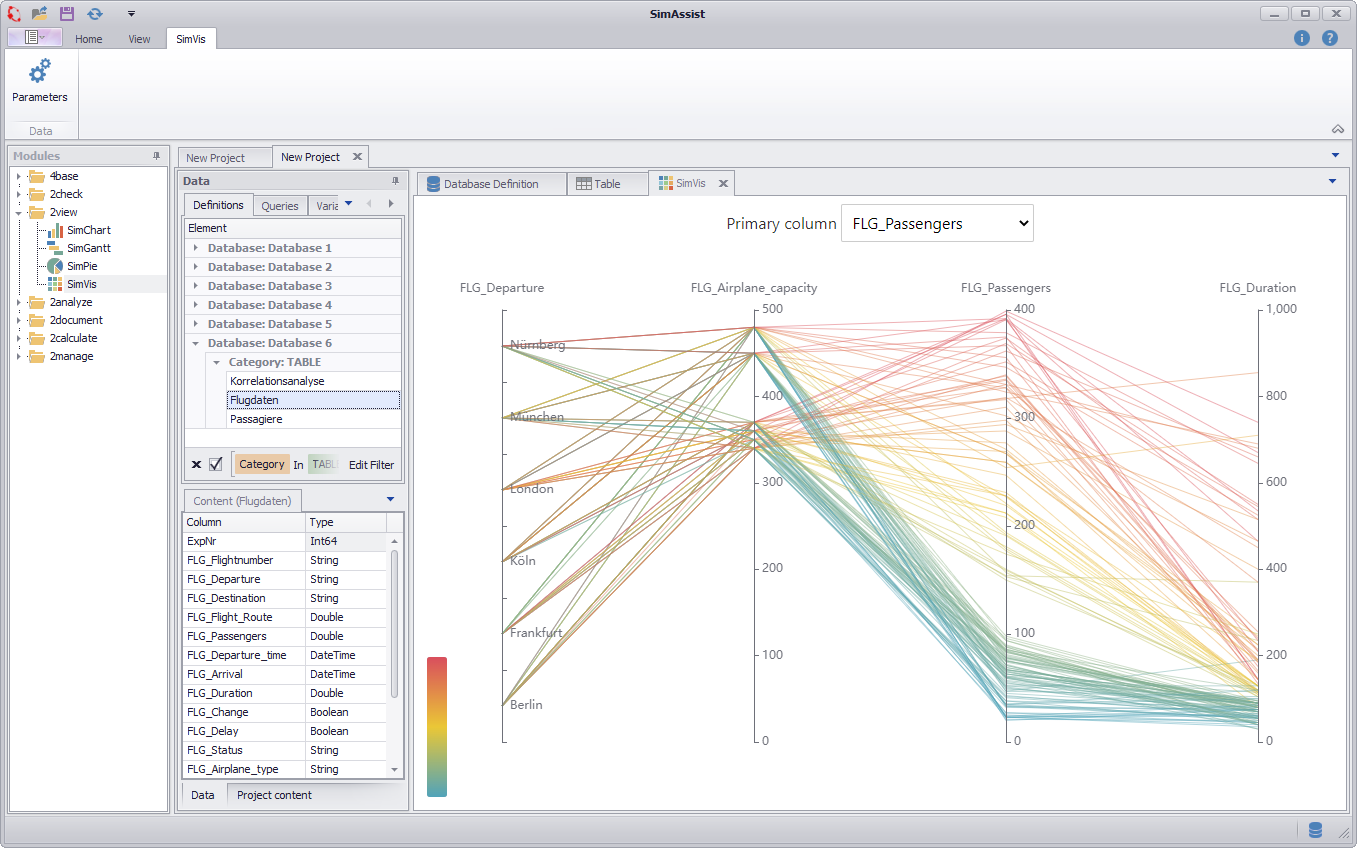
Task: Pin the Modules panel
Action: pos(156,156)
